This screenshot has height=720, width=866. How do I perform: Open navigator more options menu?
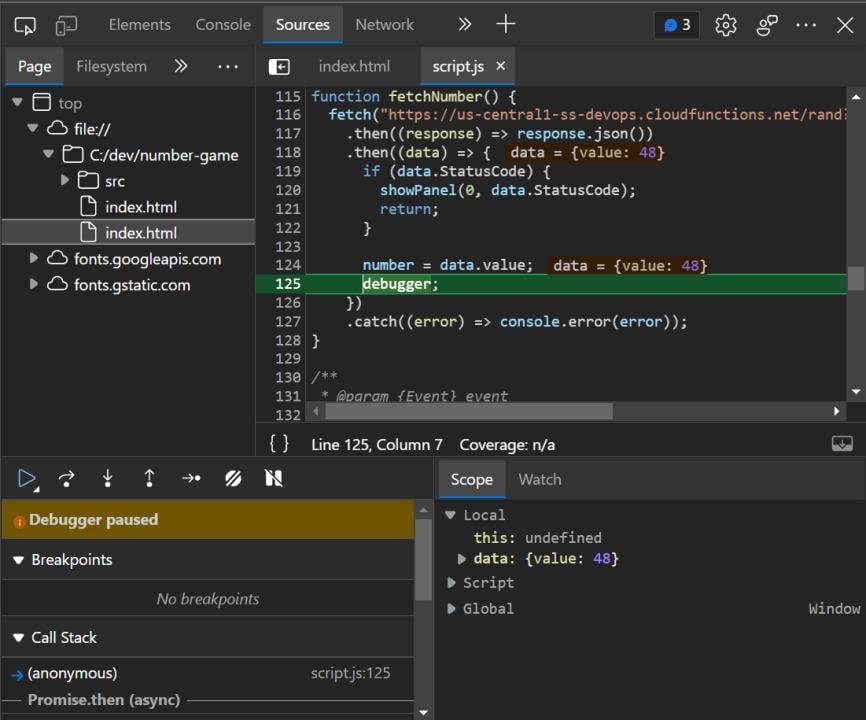click(x=228, y=67)
